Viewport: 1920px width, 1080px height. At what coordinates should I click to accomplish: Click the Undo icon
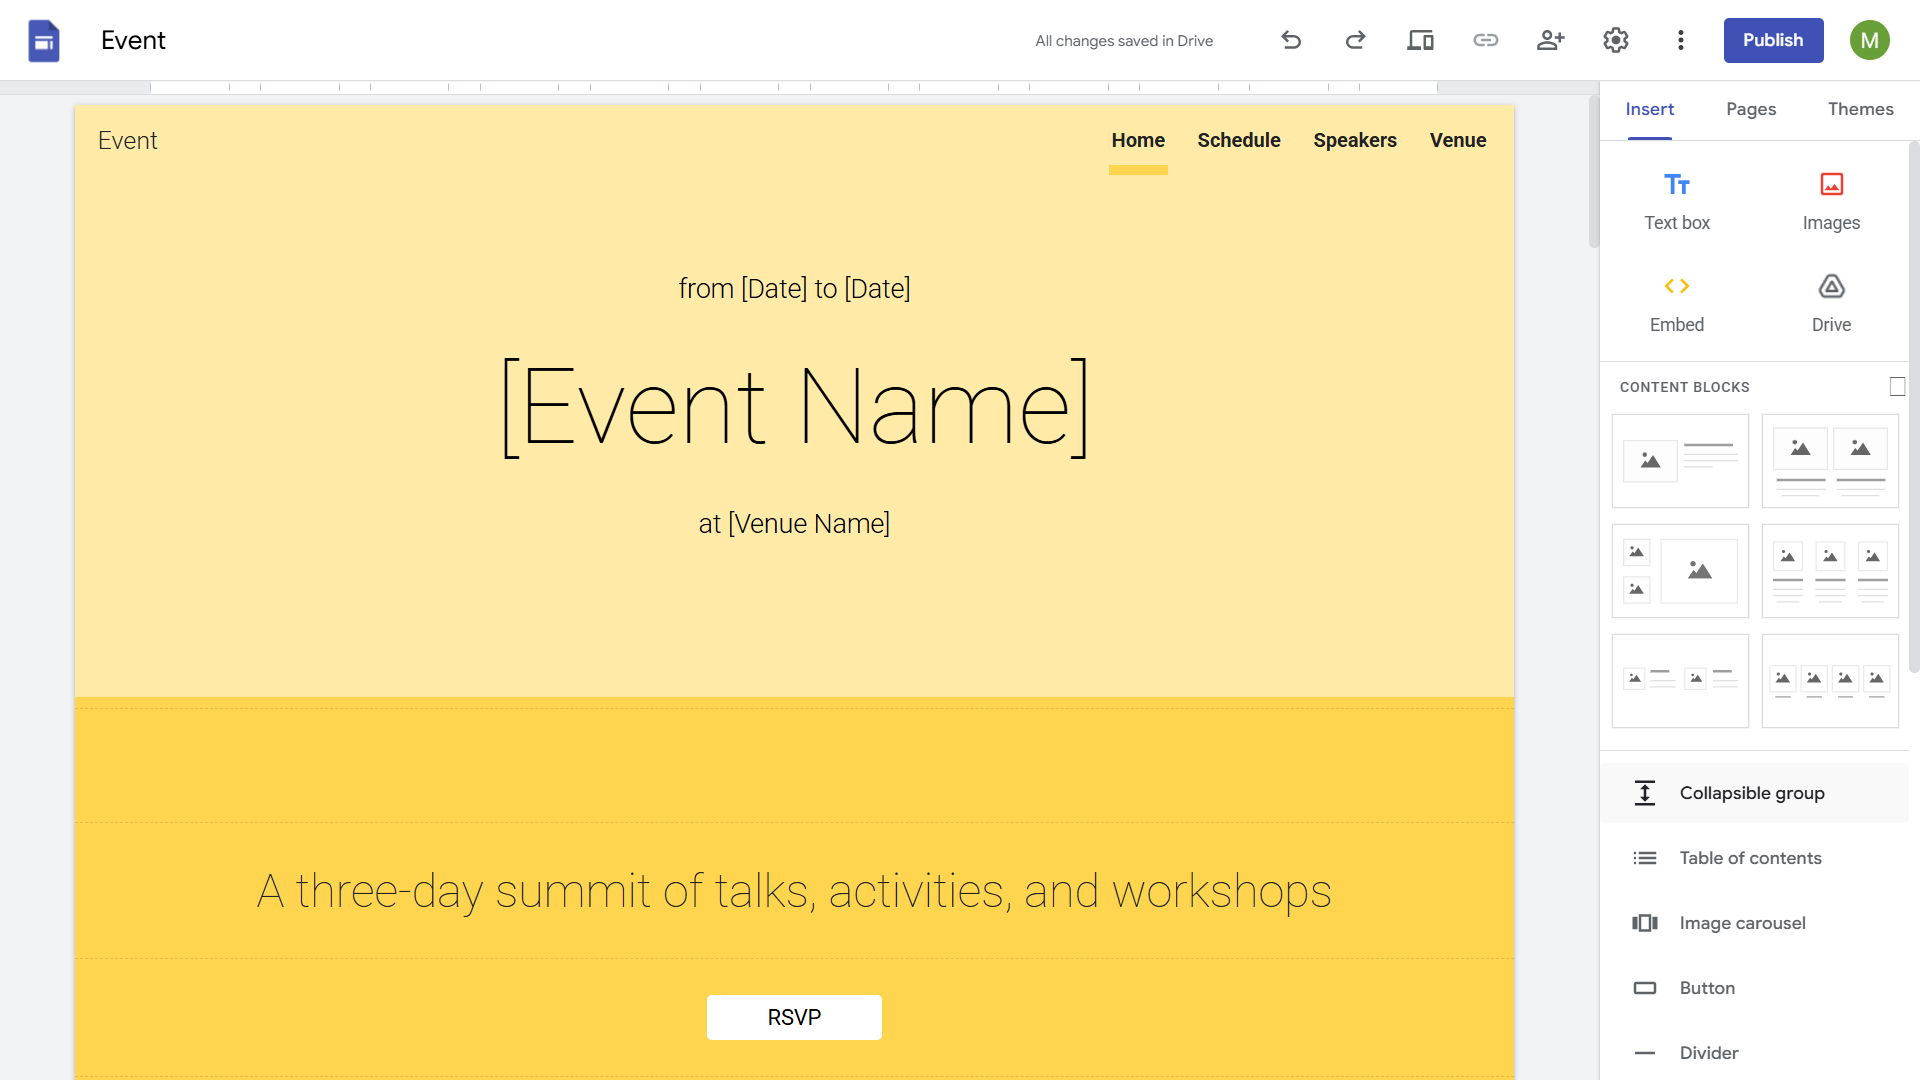[1290, 40]
